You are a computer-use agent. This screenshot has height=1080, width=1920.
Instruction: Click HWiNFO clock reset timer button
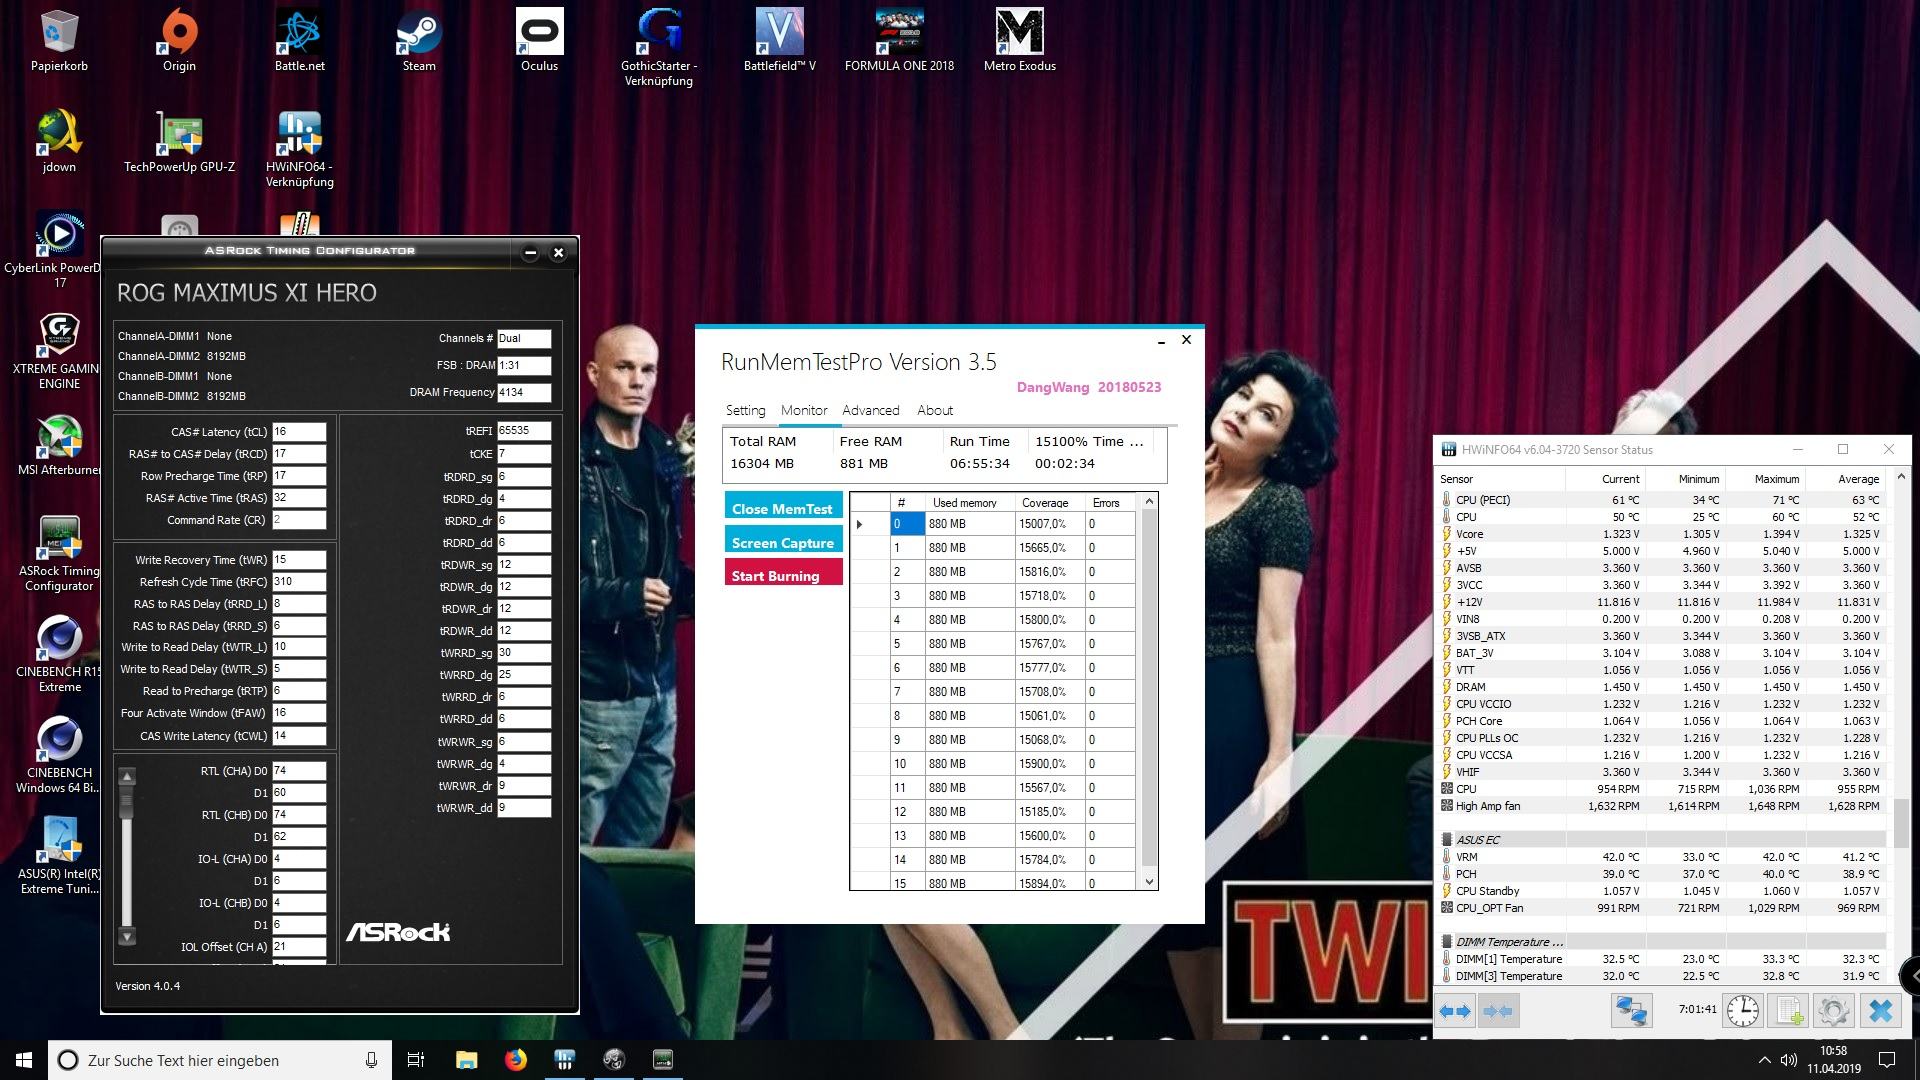point(1743,1011)
